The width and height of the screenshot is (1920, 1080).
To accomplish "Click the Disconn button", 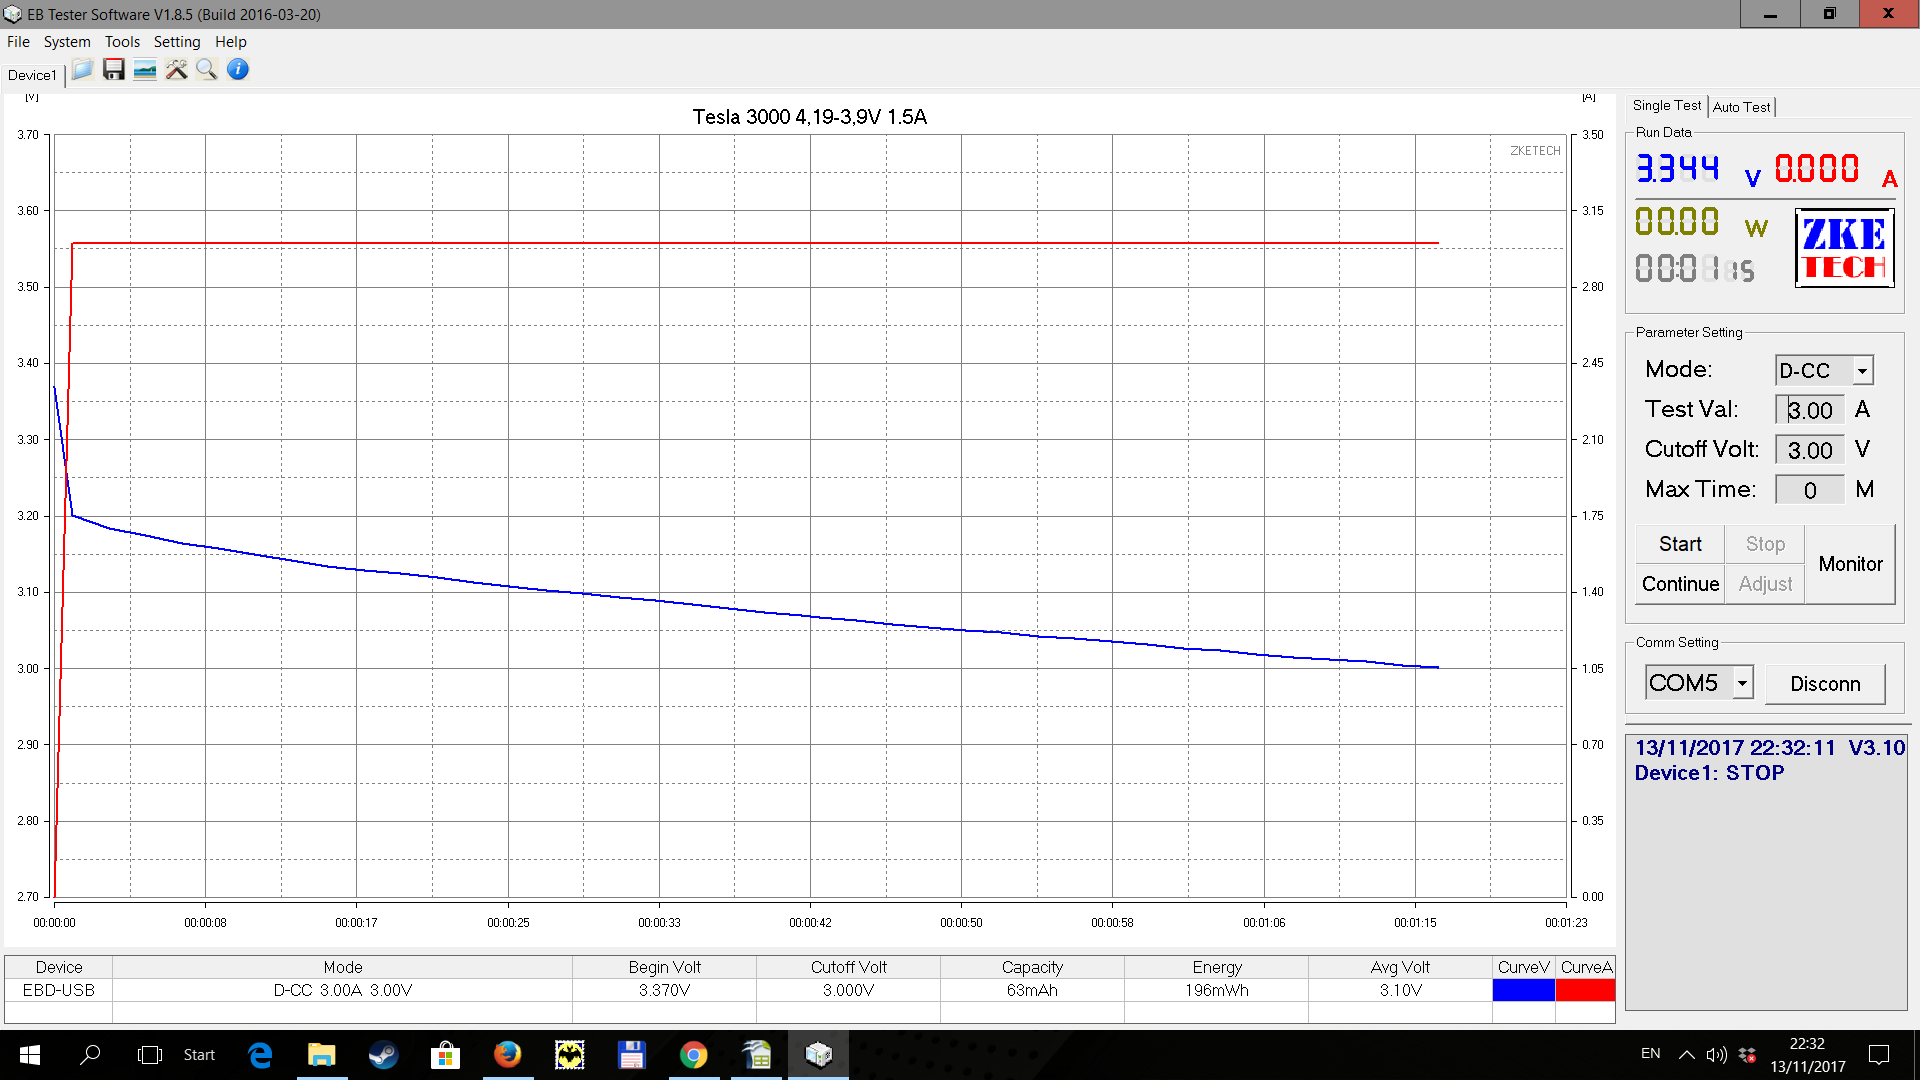I will 1825,684.
